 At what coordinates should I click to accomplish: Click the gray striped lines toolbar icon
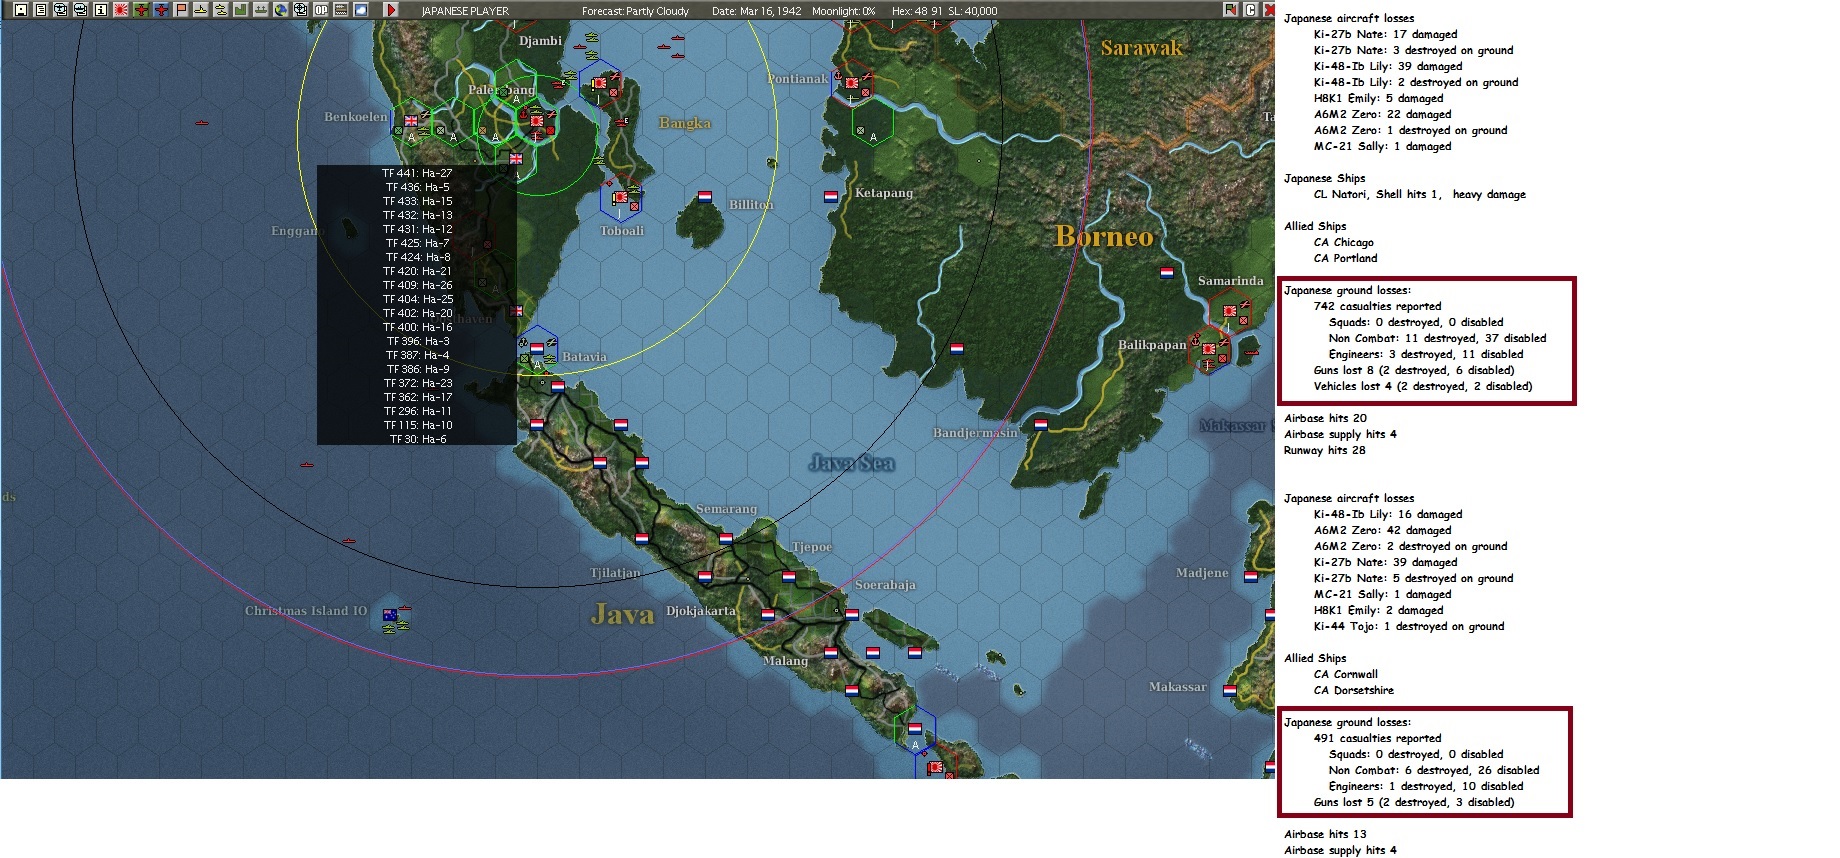[341, 10]
